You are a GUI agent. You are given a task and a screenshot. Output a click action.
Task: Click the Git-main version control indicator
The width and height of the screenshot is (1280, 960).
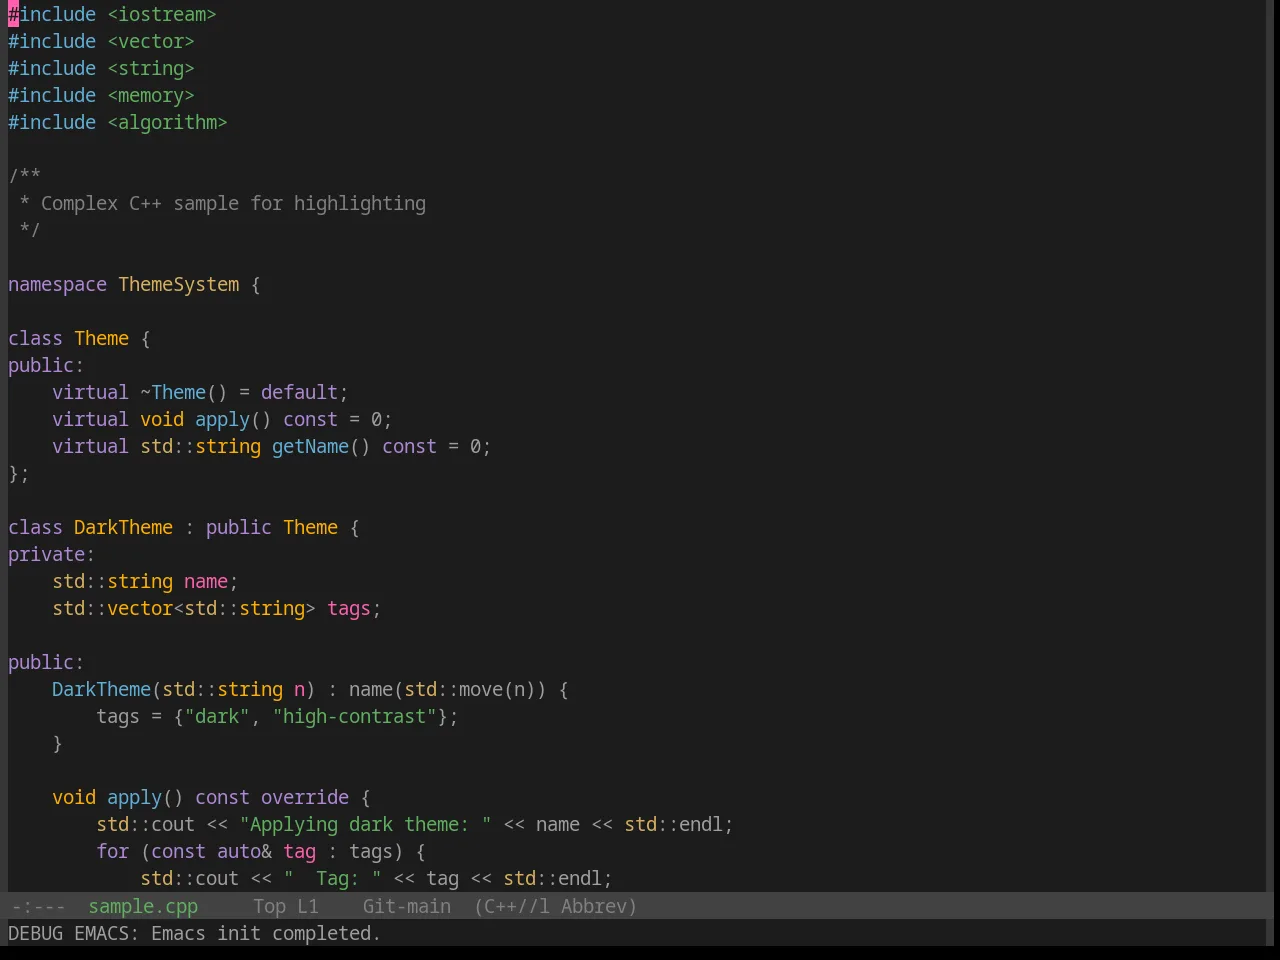coord(407,906)
